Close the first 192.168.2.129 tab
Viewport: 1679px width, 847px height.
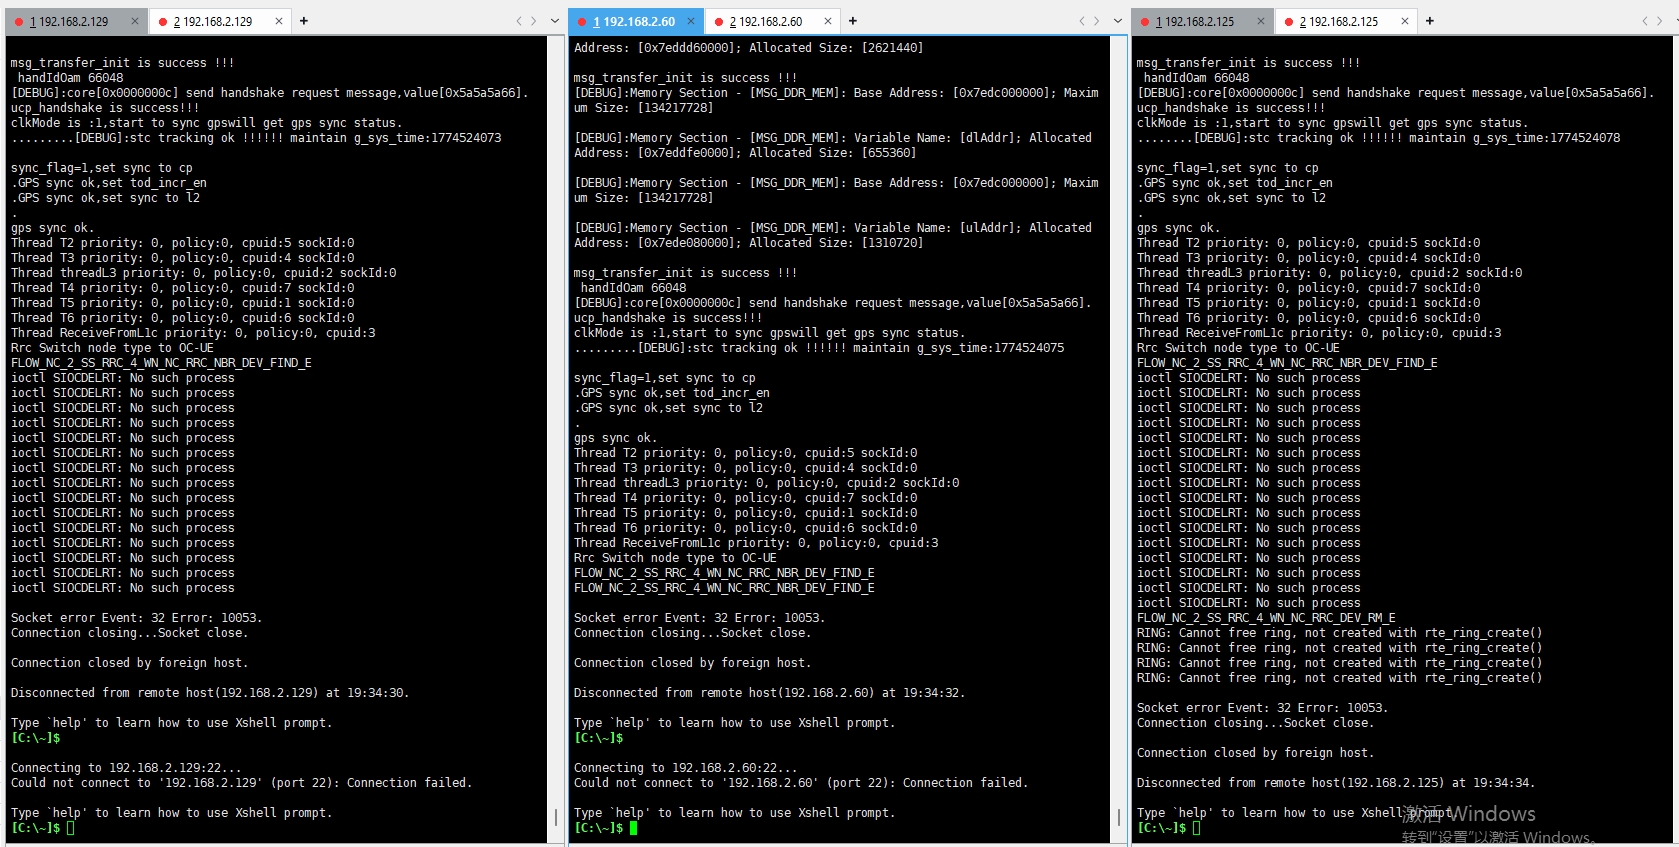pos(135,21)
